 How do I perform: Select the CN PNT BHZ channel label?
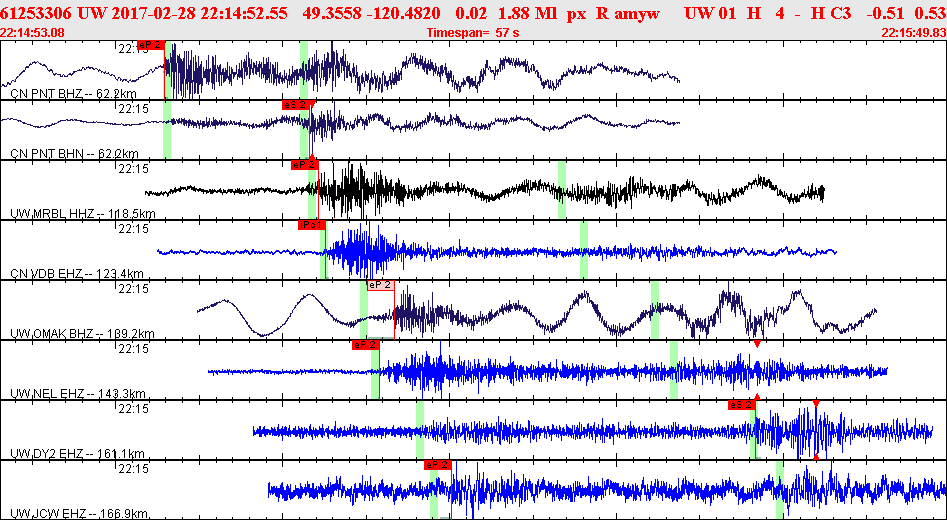tap(74, 94)
